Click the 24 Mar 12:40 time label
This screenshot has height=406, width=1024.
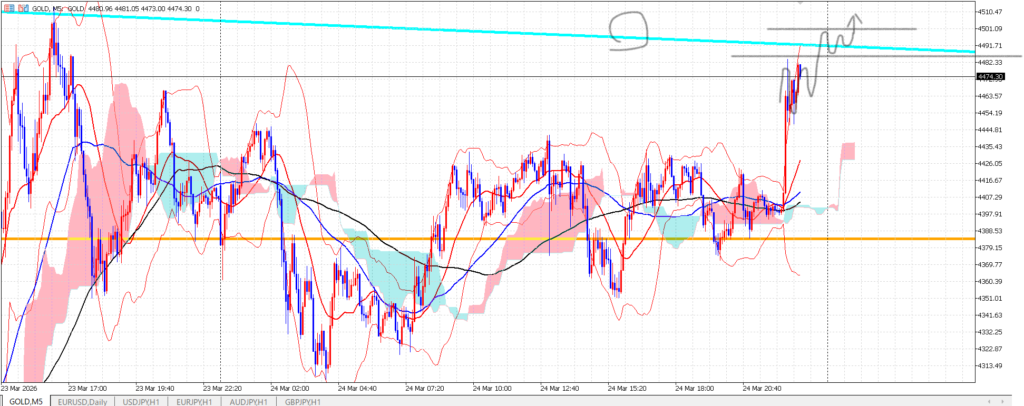[561, 387]
